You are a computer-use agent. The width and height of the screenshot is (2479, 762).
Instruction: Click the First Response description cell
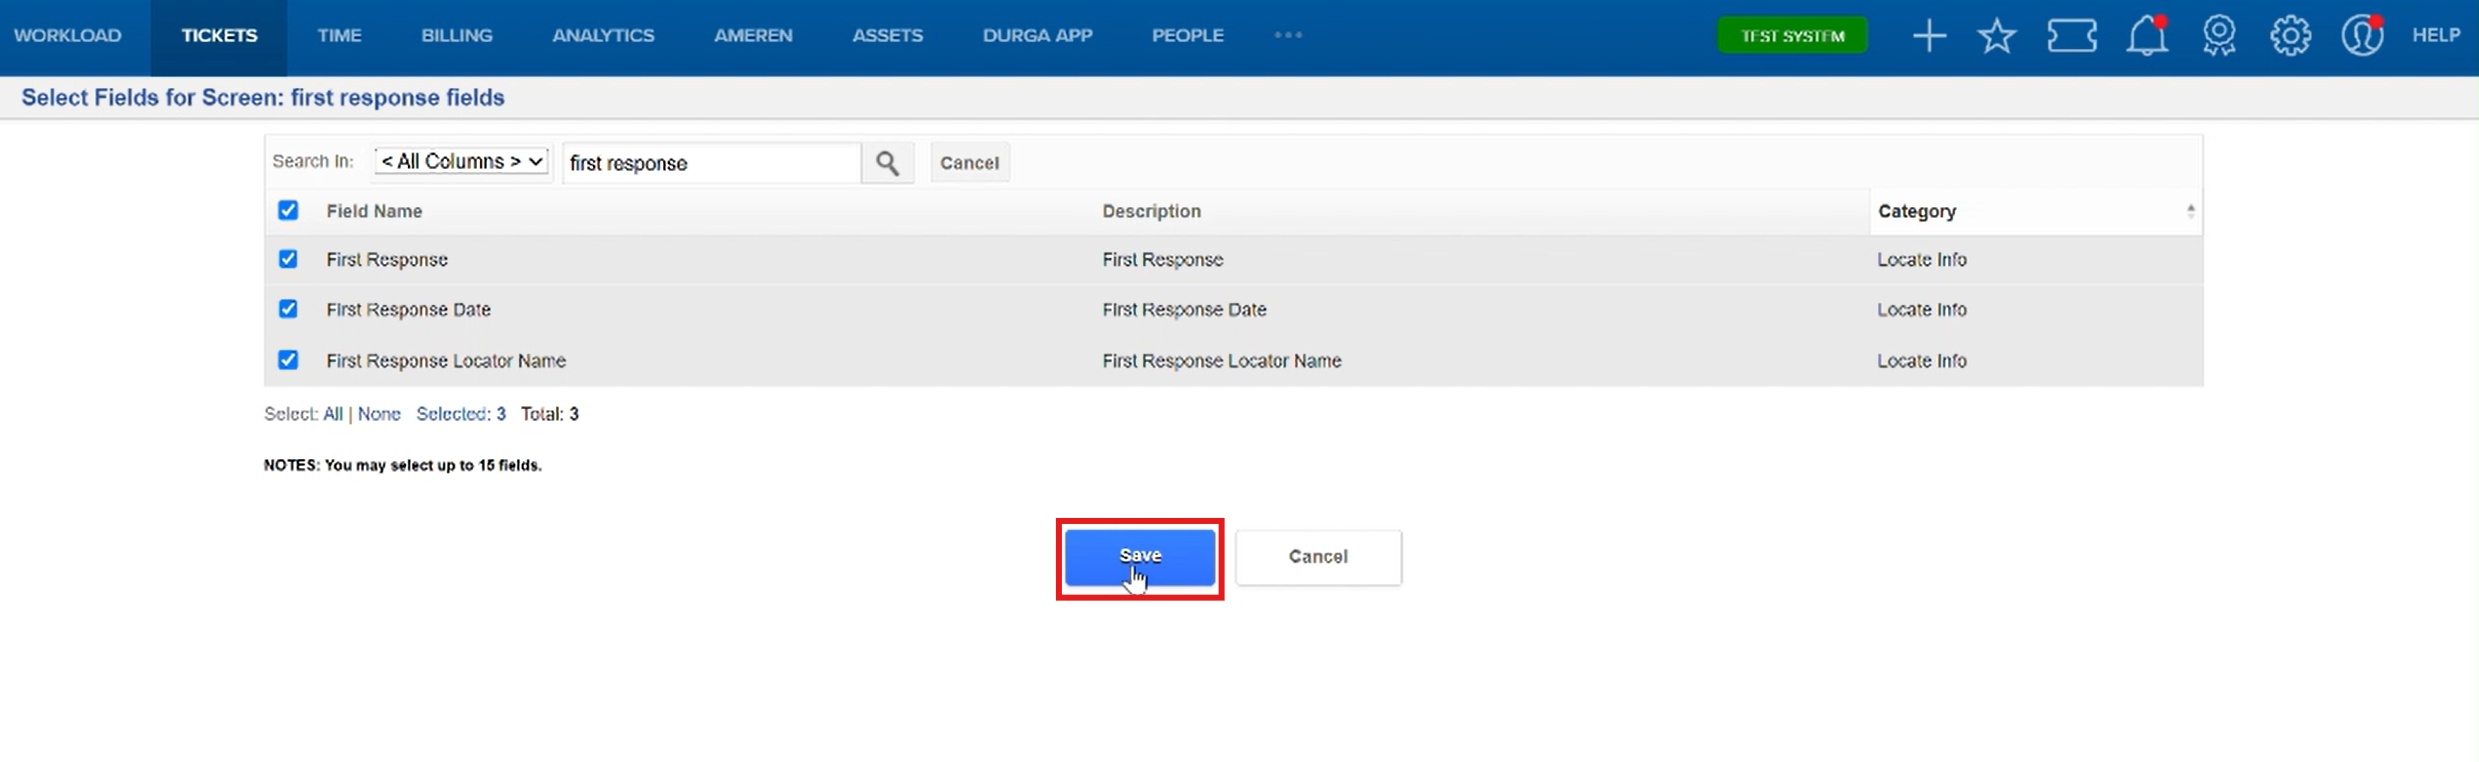(x=1163, y=260)
